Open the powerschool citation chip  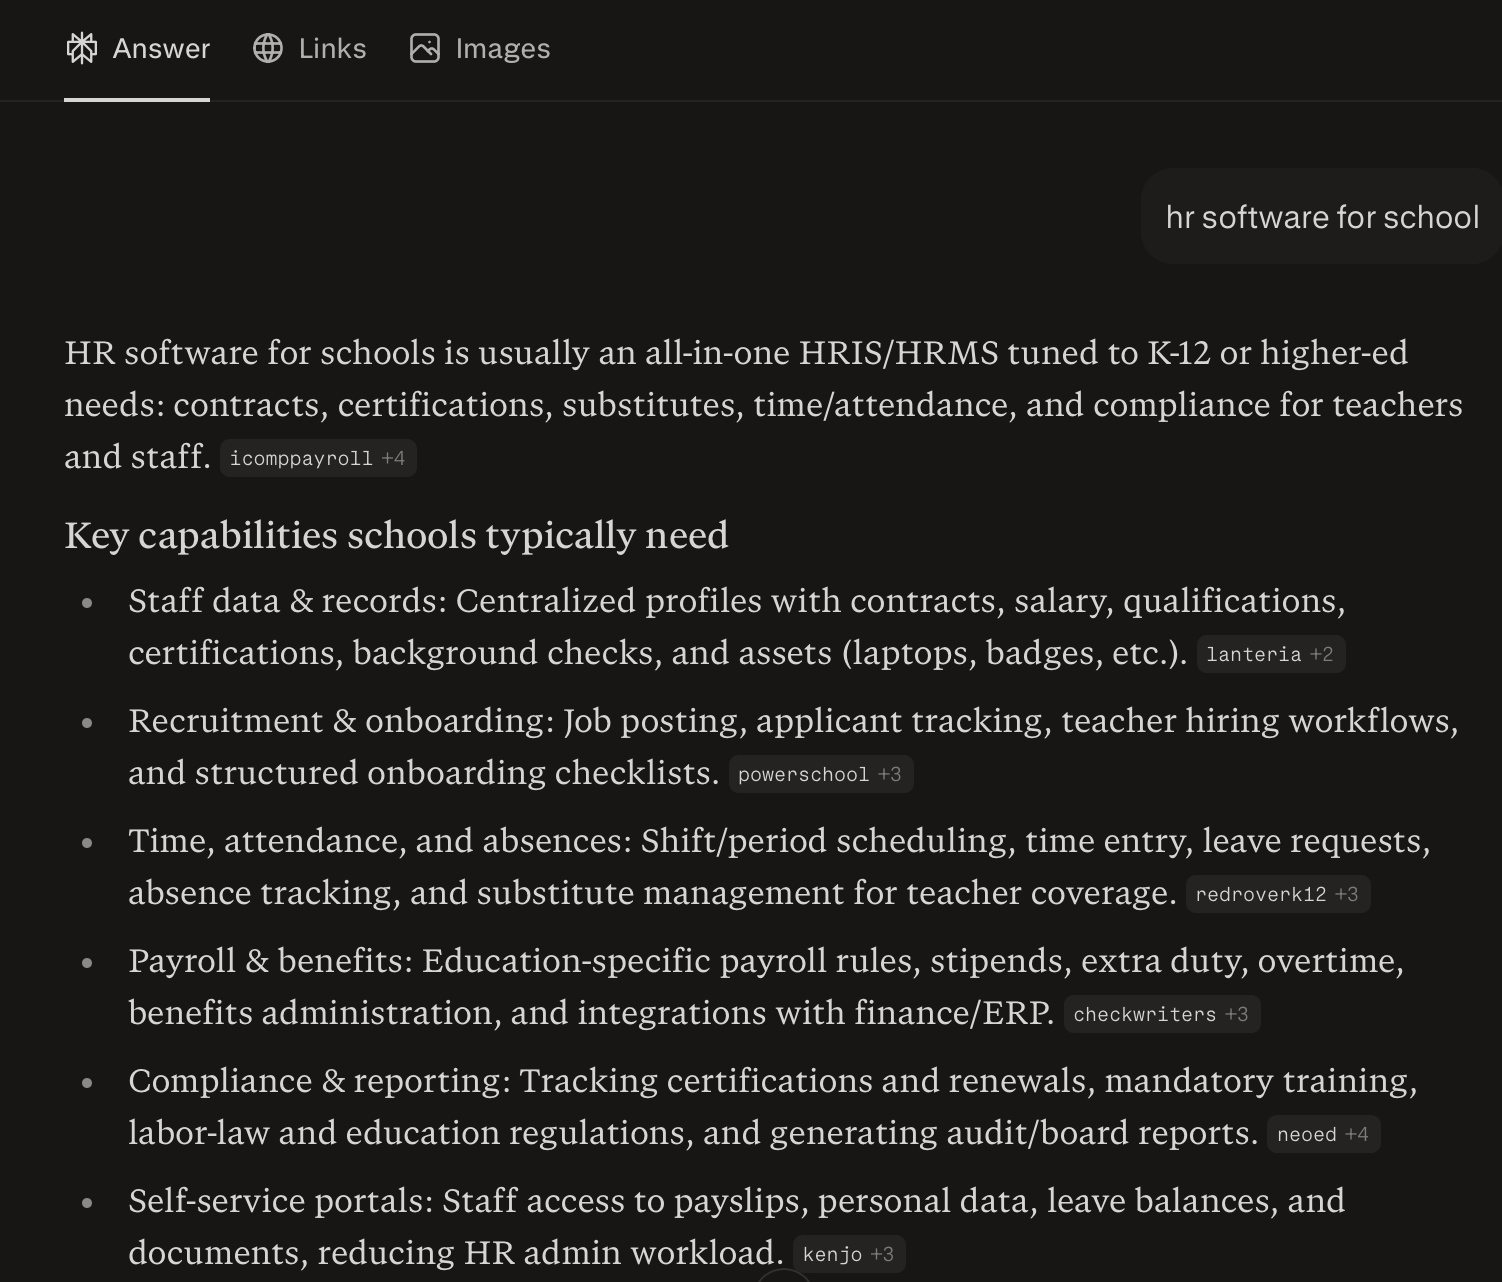(805, 773)
